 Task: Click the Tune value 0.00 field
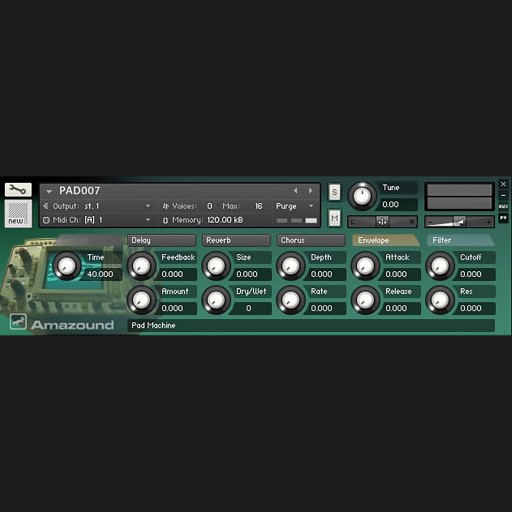tap(397, 204)
